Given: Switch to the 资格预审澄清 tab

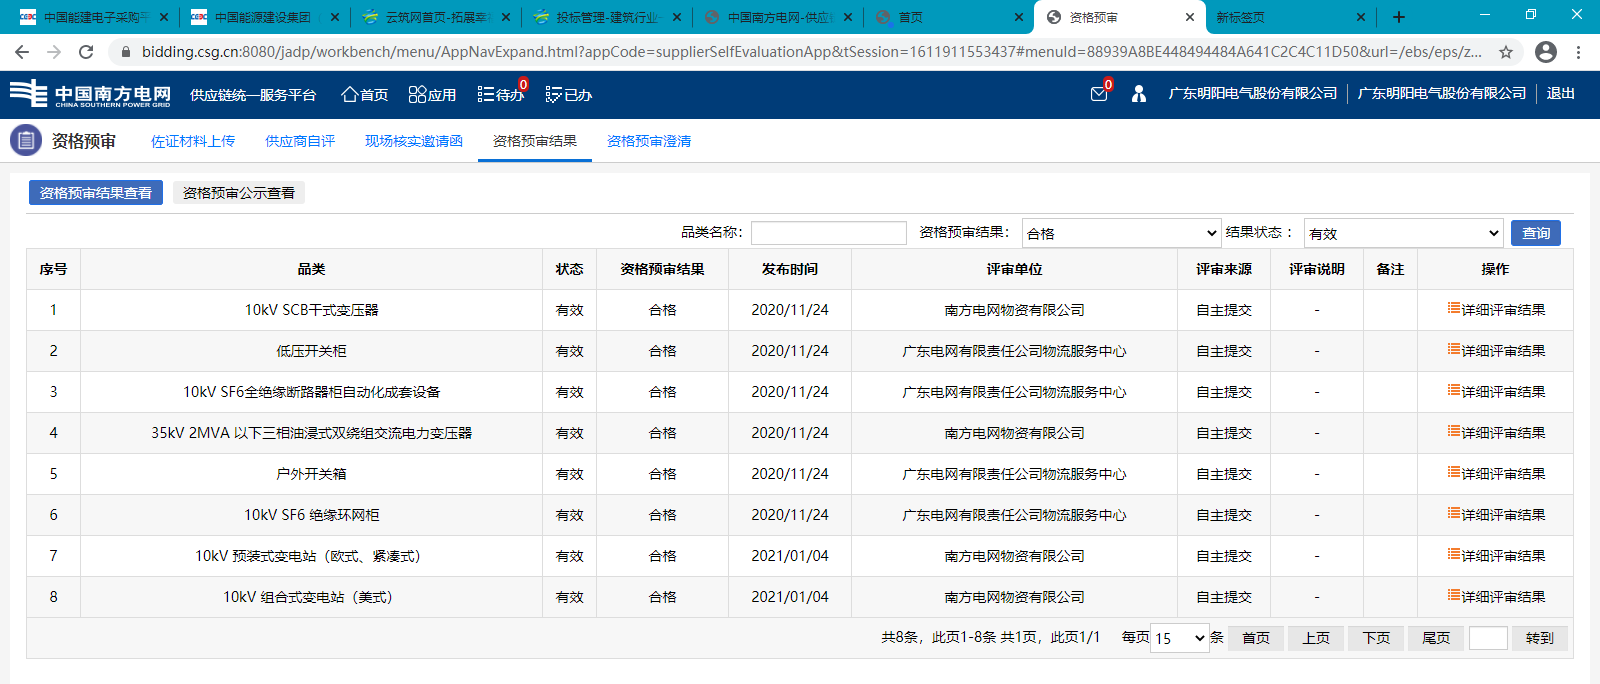Looking at the screenshot, I should (649, 141).
